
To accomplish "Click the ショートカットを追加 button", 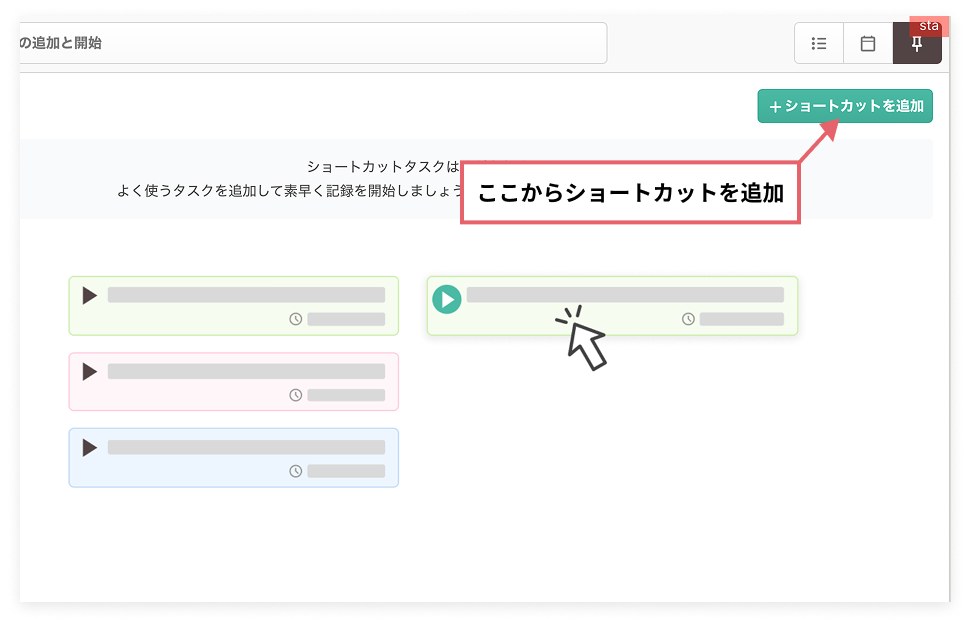I will pyautogui.click(x=844, y=105).
